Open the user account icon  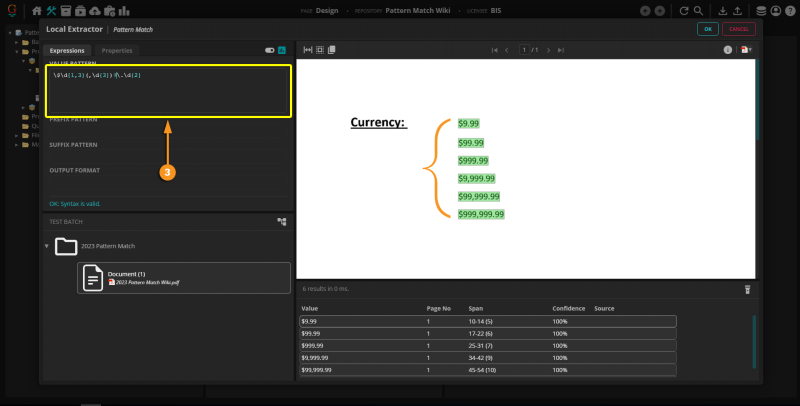pyautogui.click(x=776, y=11)
